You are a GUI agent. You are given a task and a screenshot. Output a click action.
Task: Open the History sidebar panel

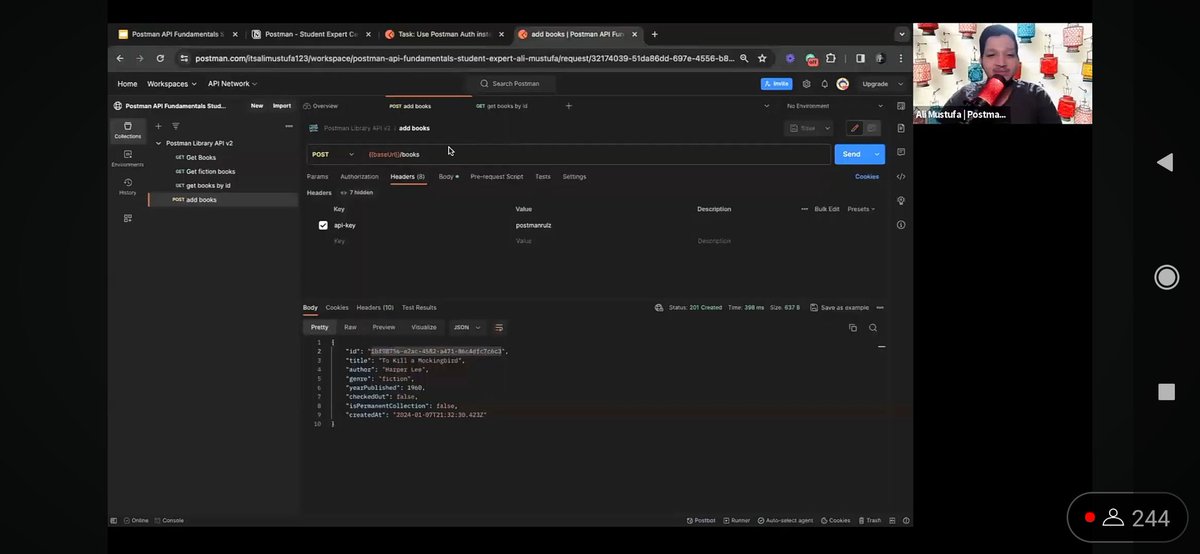click(128, 186)
